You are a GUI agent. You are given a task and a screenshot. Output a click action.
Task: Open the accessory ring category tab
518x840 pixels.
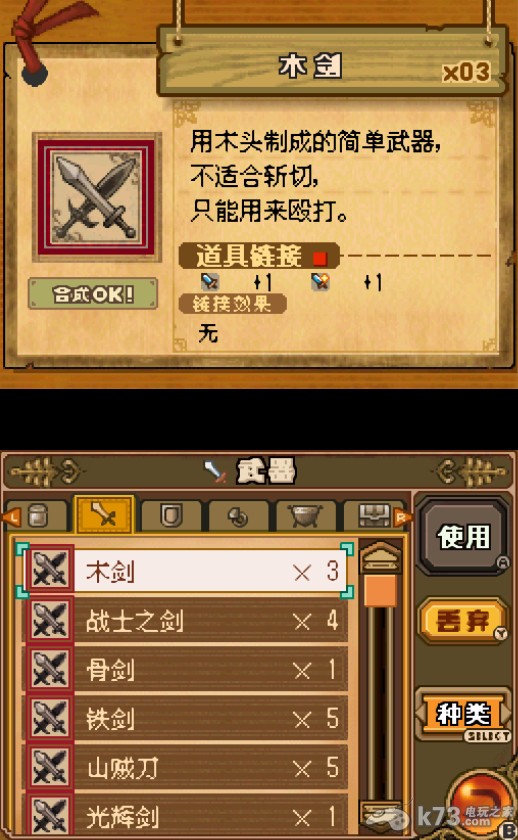(x=238, y=516)
